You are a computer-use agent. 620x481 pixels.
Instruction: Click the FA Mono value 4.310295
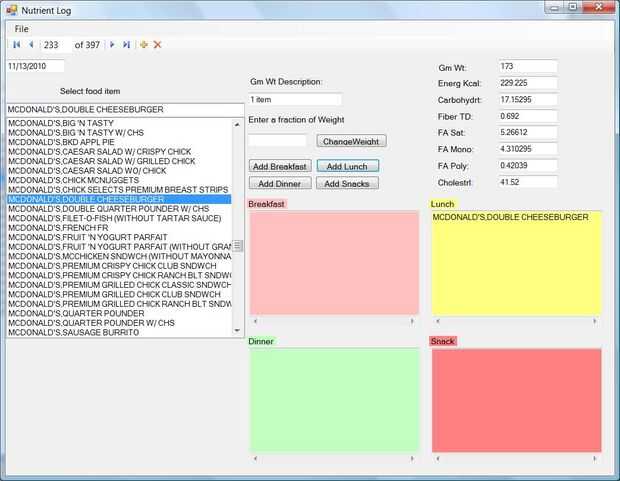tap(528, 149)
